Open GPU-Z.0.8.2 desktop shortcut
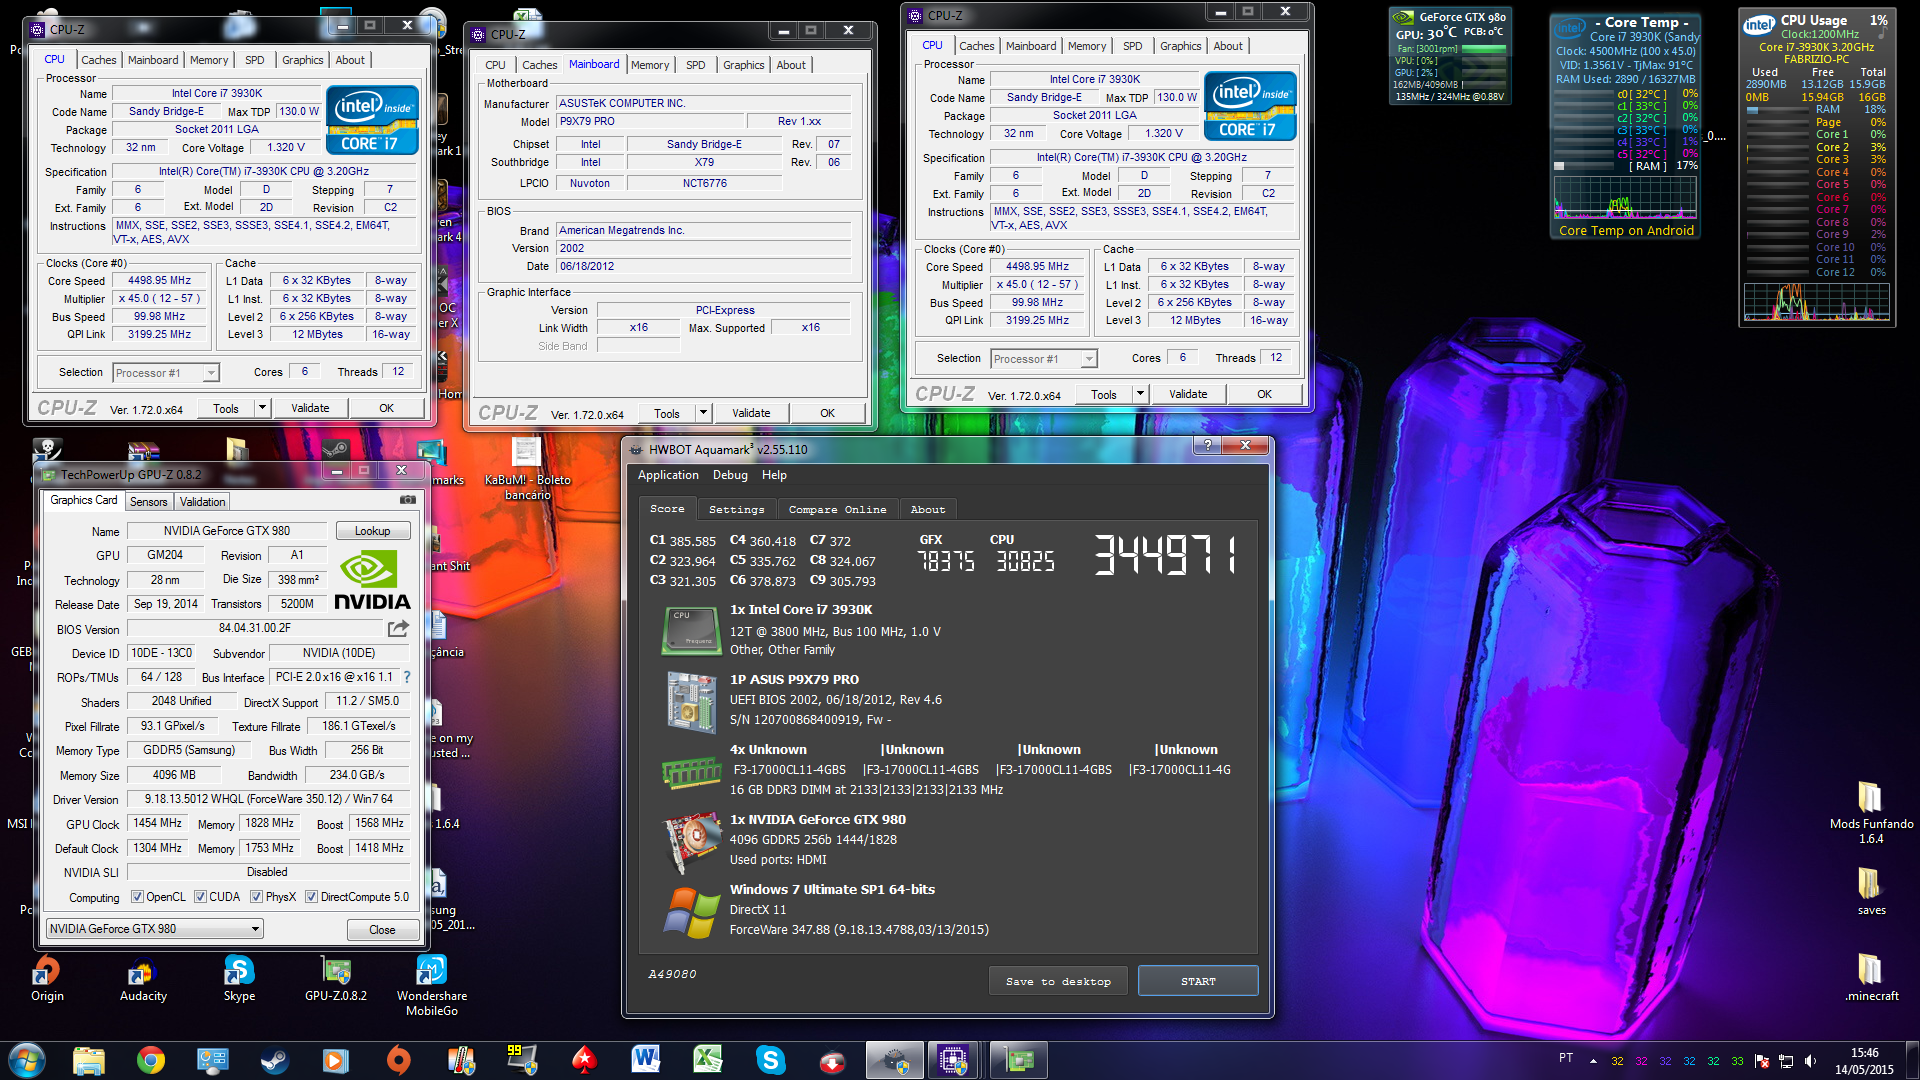The height and width of the screenshot is (1080, 1920). (336, 979)
